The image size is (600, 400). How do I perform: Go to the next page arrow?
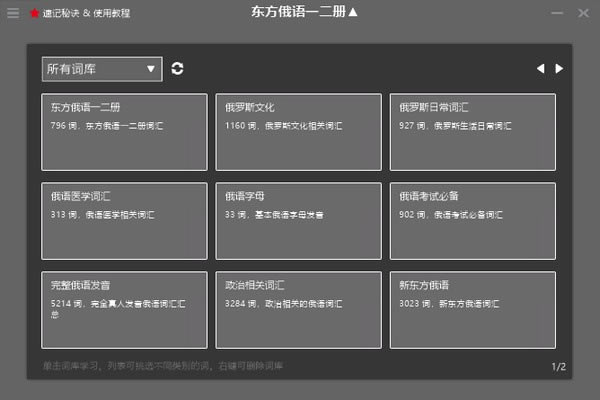559,69
